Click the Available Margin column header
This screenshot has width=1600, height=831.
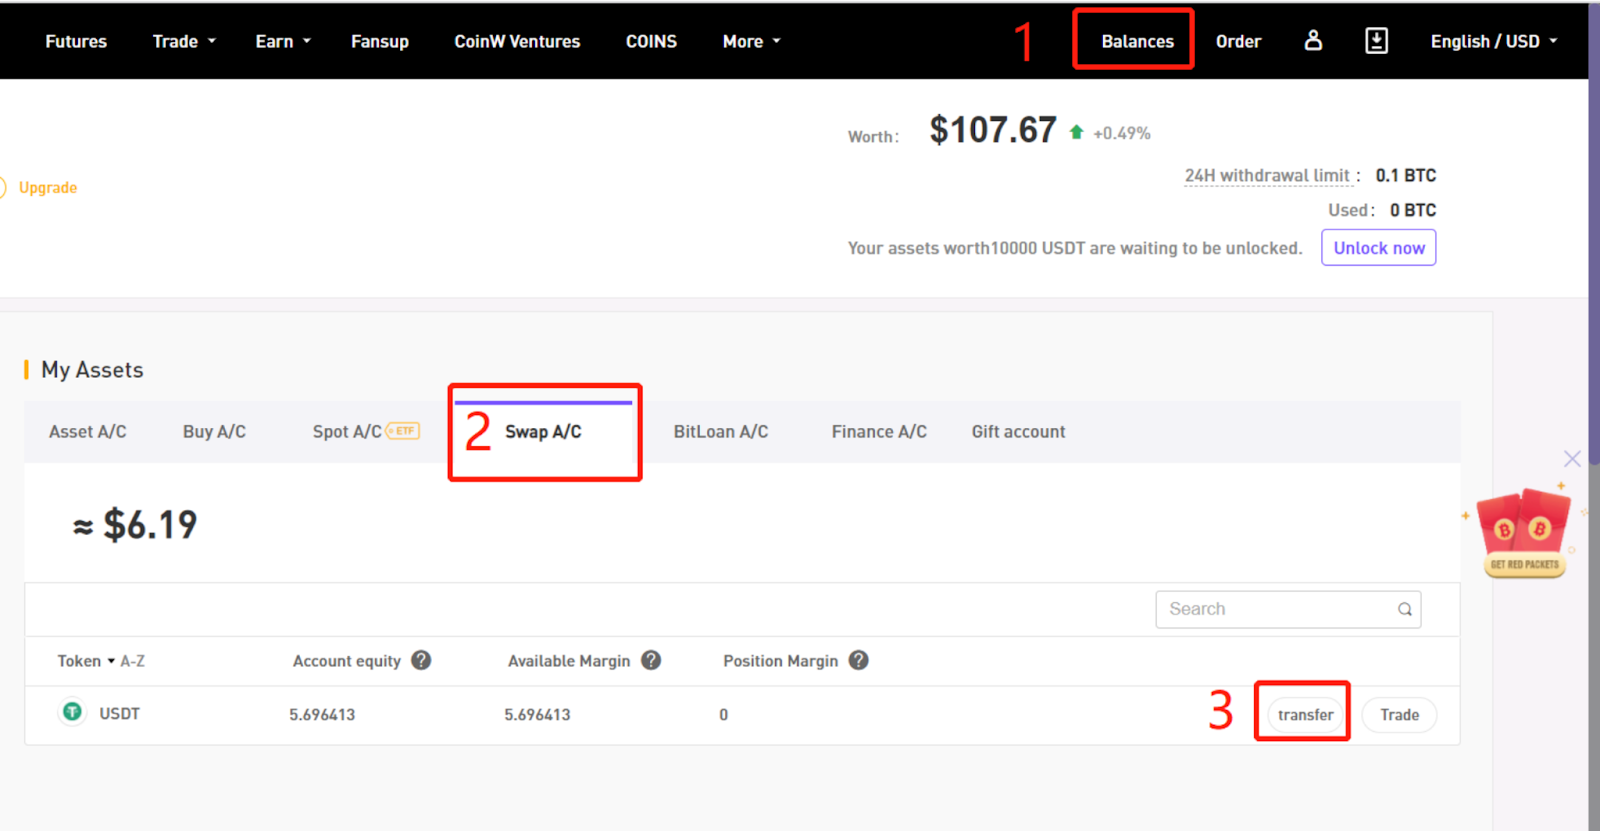click(569, 661)
